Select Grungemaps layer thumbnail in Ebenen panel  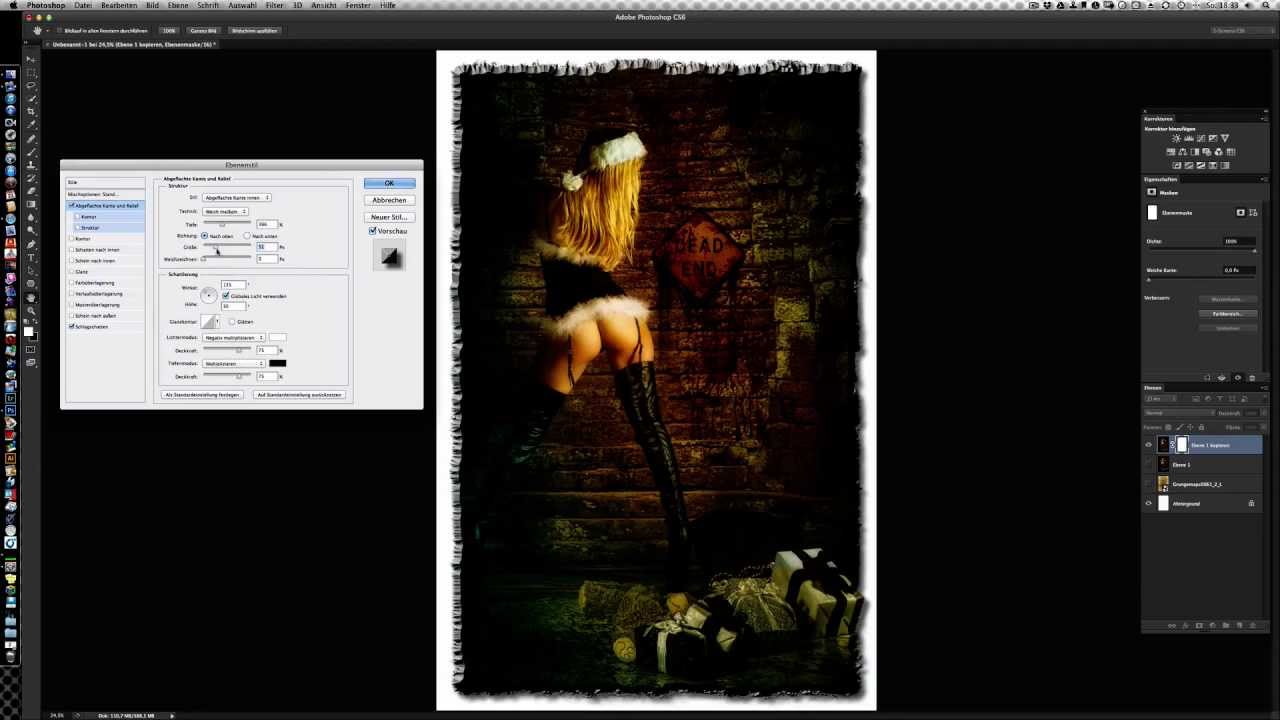1163,484
